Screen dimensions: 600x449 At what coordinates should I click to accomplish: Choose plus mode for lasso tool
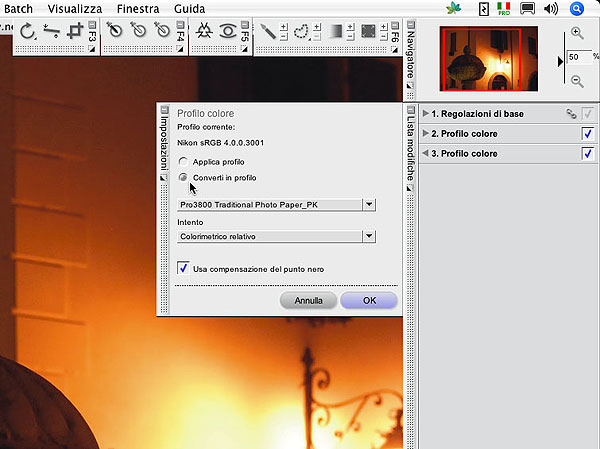[x=317, y=27]
